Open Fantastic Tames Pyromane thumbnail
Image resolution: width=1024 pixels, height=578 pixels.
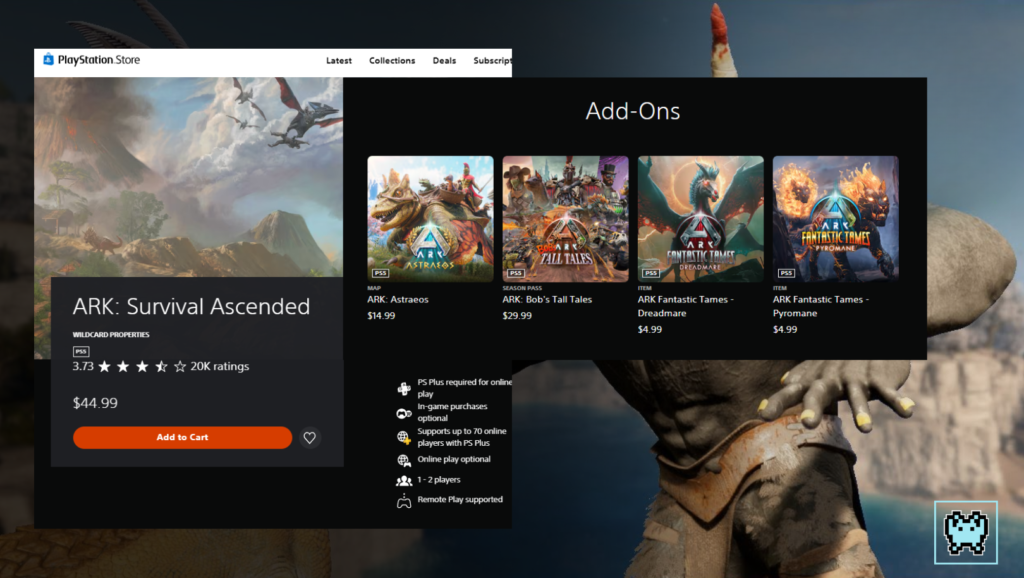pos(836,219)
